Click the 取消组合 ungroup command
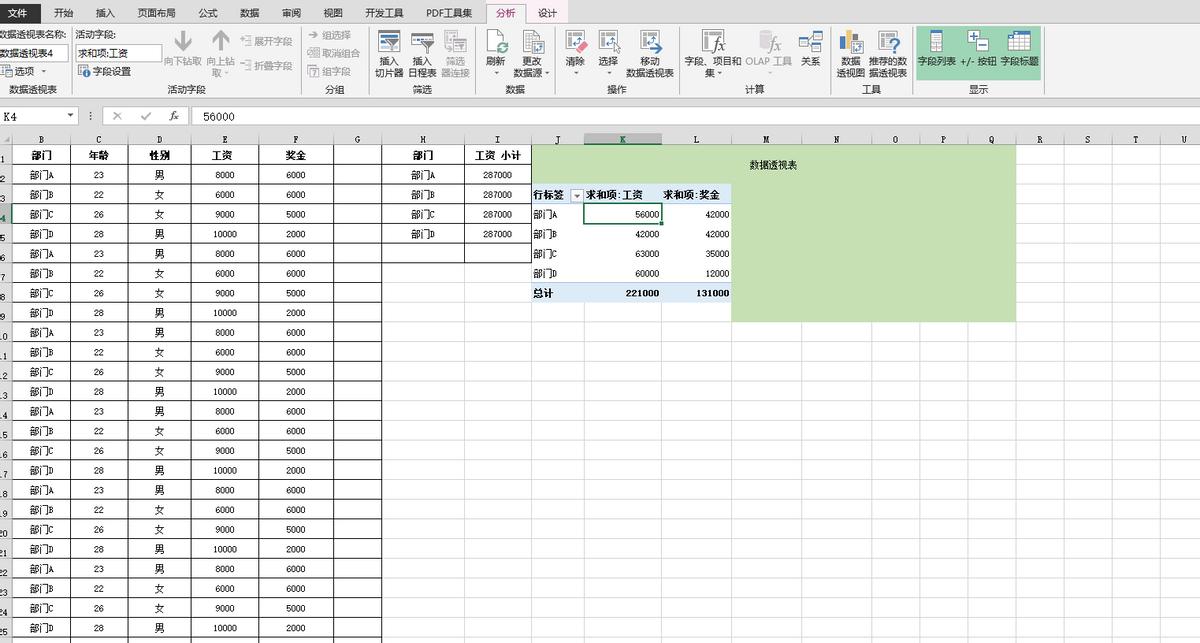This screenshot has height=643, width=1200. tap(334, 53)
